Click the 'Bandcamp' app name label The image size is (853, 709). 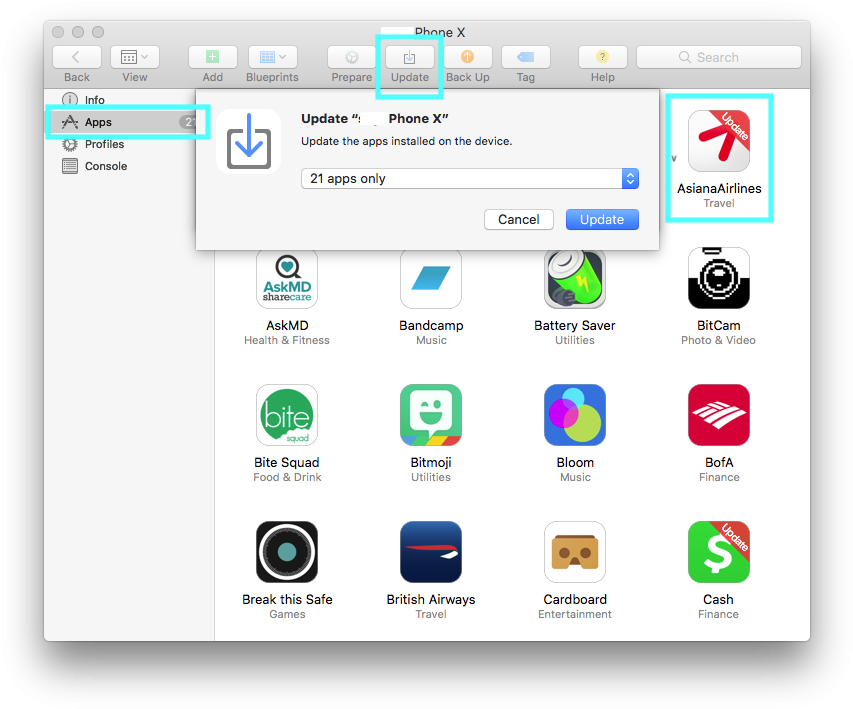[431, 325]
